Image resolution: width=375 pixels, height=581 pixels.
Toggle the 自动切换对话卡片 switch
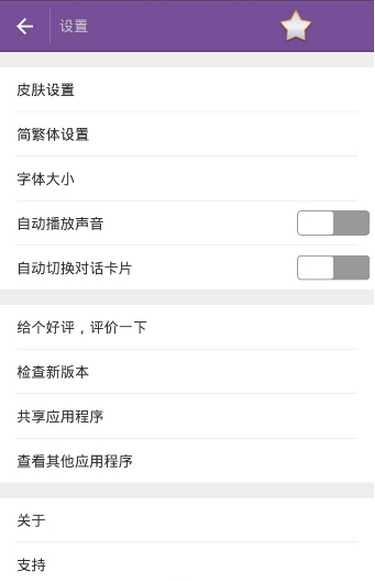(333, 268)
